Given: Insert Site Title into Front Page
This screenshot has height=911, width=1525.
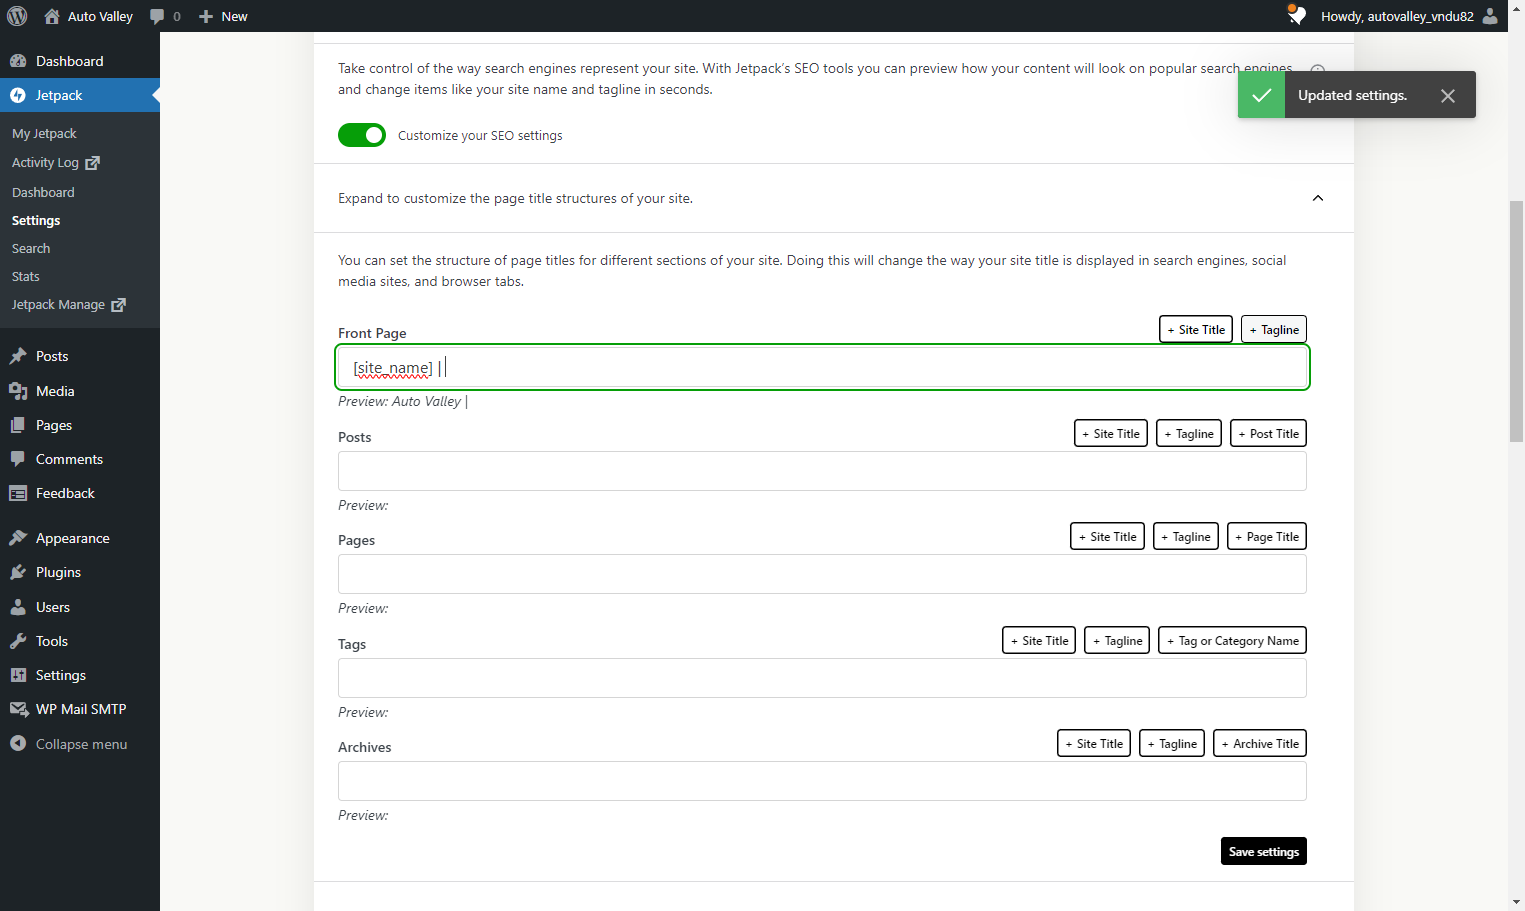Looking at the screenshot, I should pyautogui.click(x=1196, y=329).
